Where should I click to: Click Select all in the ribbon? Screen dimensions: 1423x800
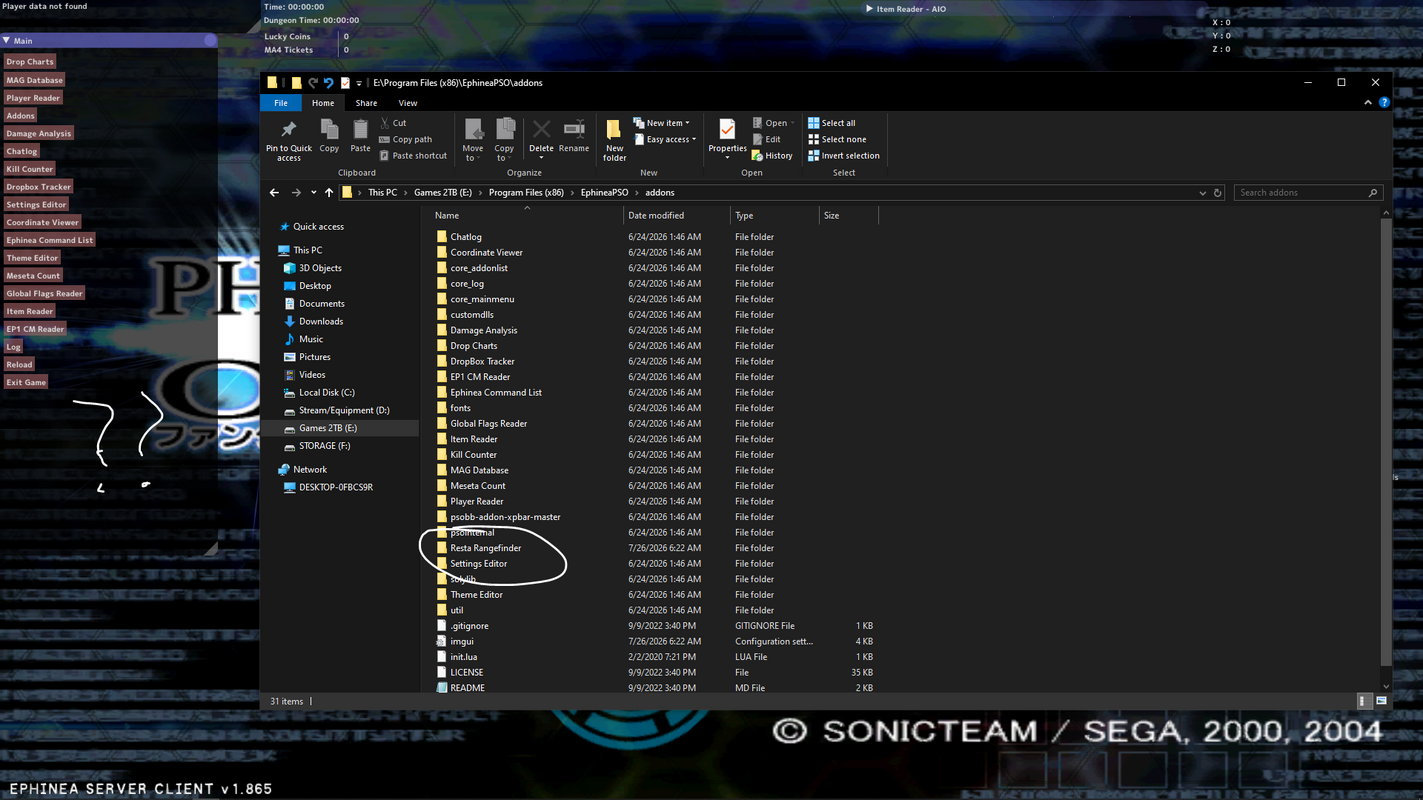pyautogui.click(x=832, y=123)
